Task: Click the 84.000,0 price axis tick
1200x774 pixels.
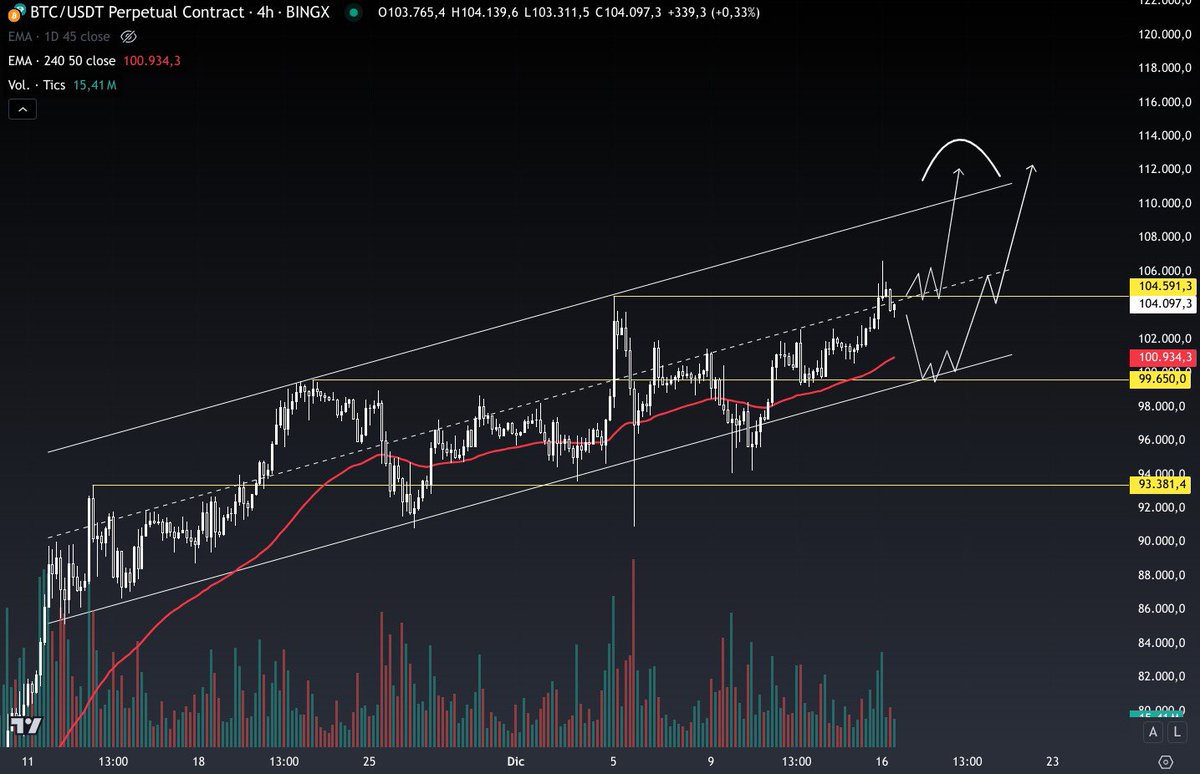Action: point(1162,643)
